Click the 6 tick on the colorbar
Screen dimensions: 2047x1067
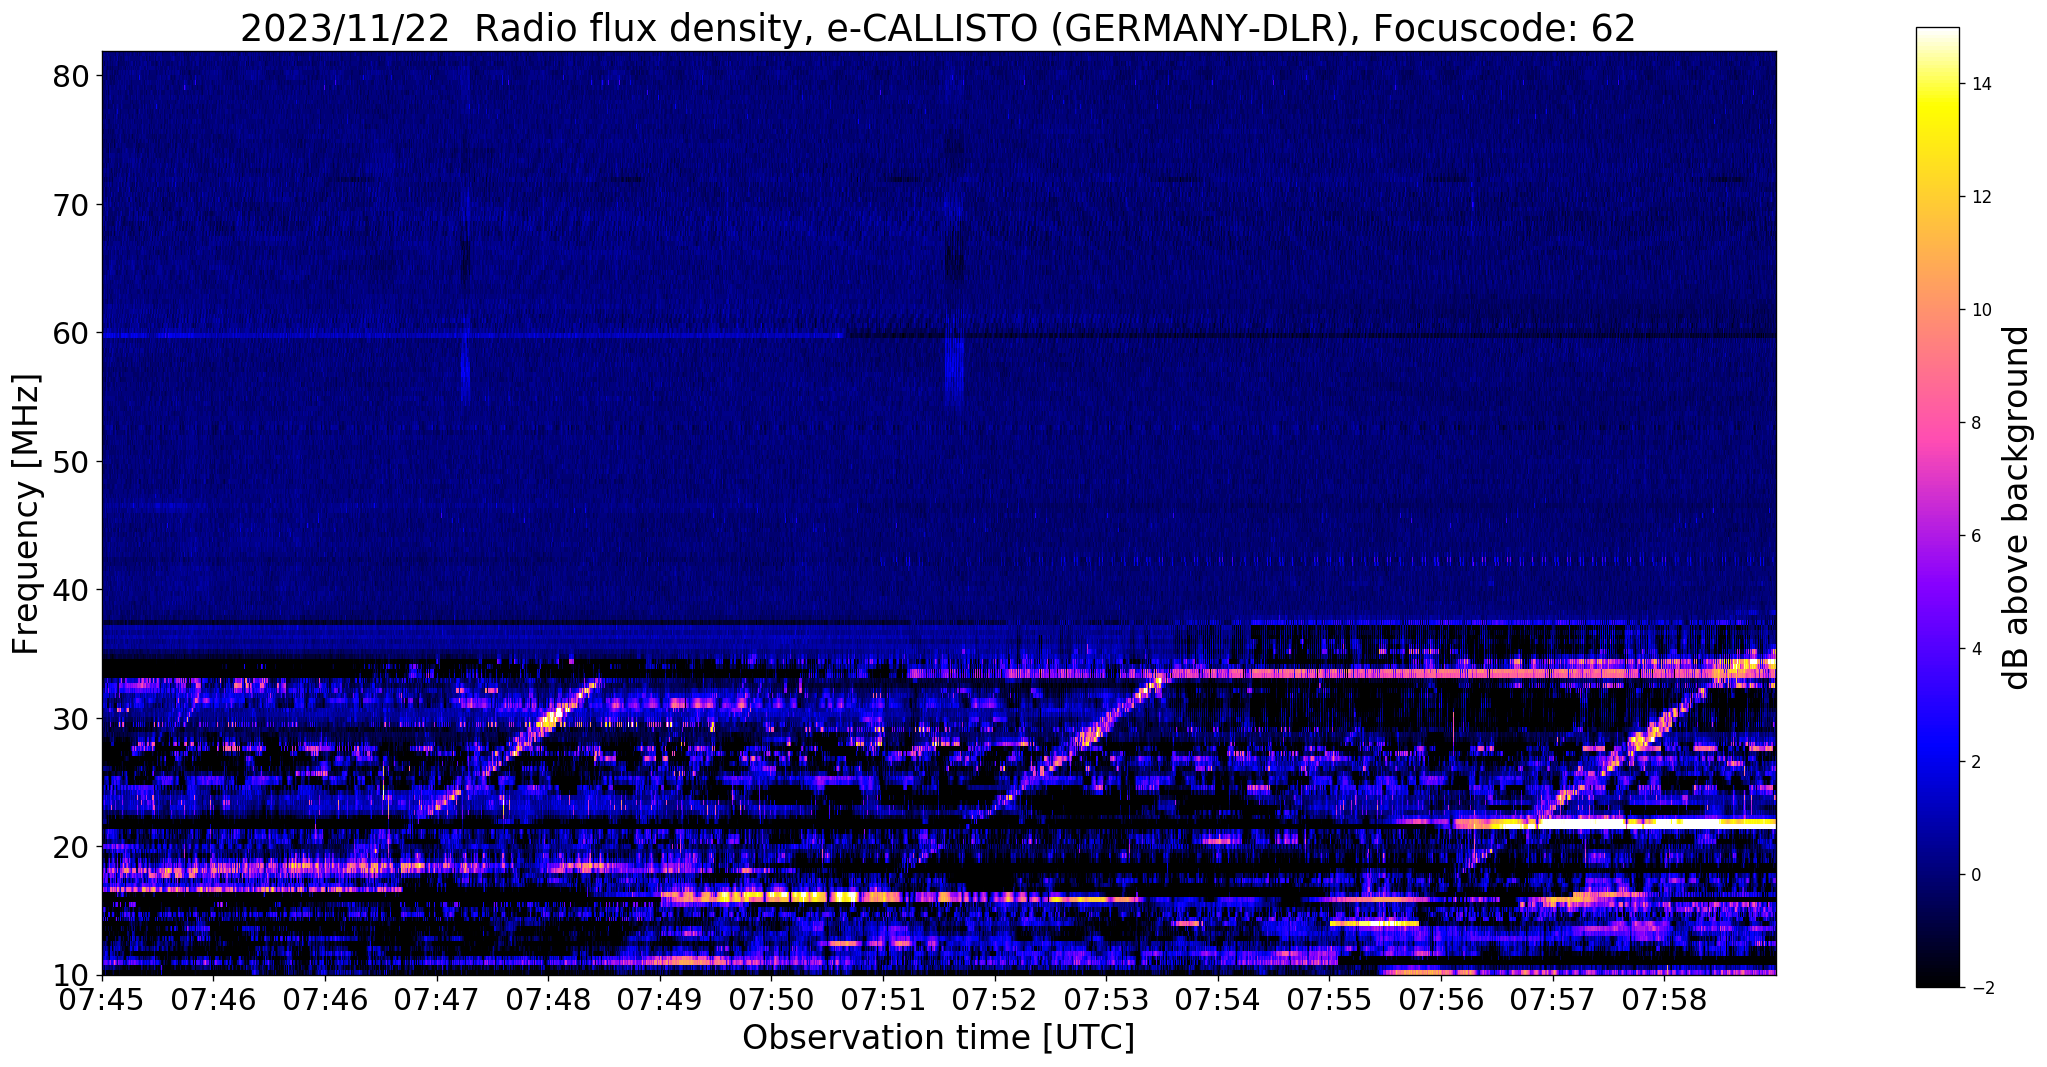click(1974, 536)
